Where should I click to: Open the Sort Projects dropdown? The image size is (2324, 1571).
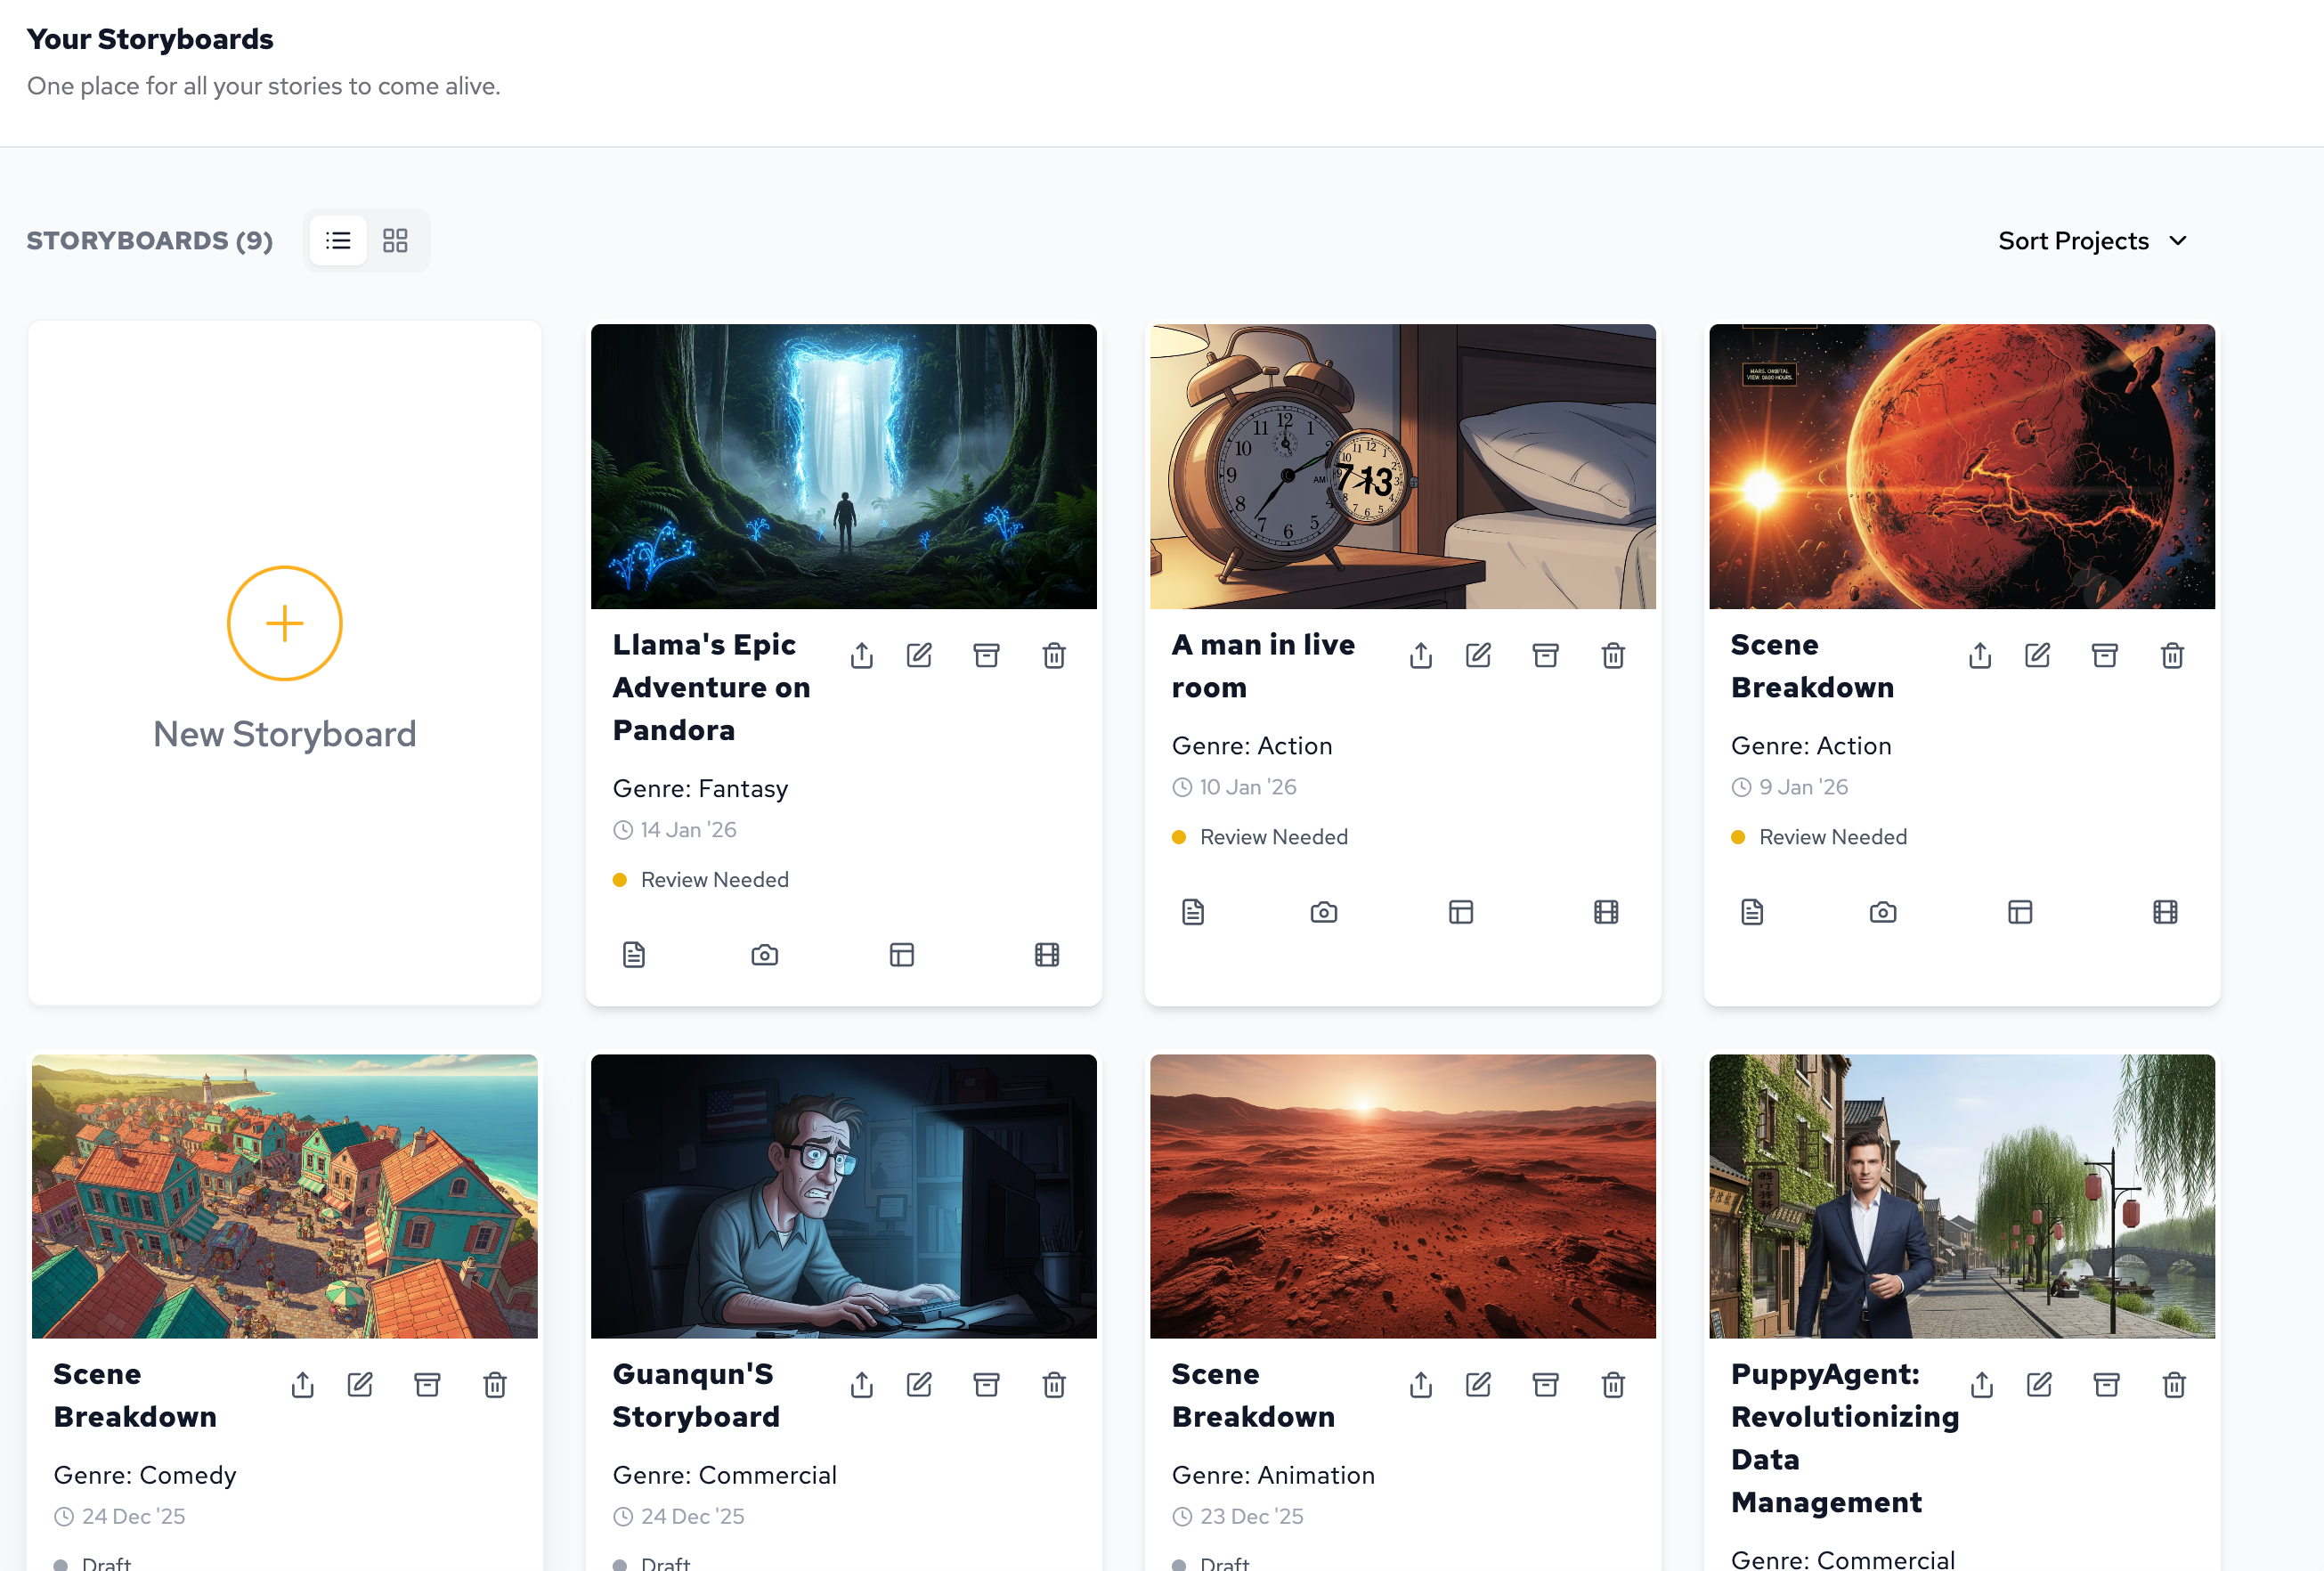tap(2073, 240)
